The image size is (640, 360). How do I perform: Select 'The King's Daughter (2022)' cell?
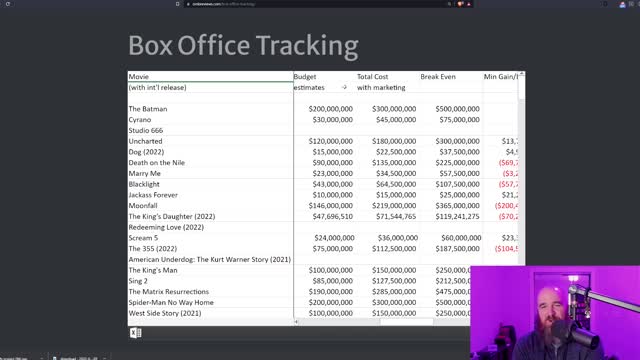211,216
